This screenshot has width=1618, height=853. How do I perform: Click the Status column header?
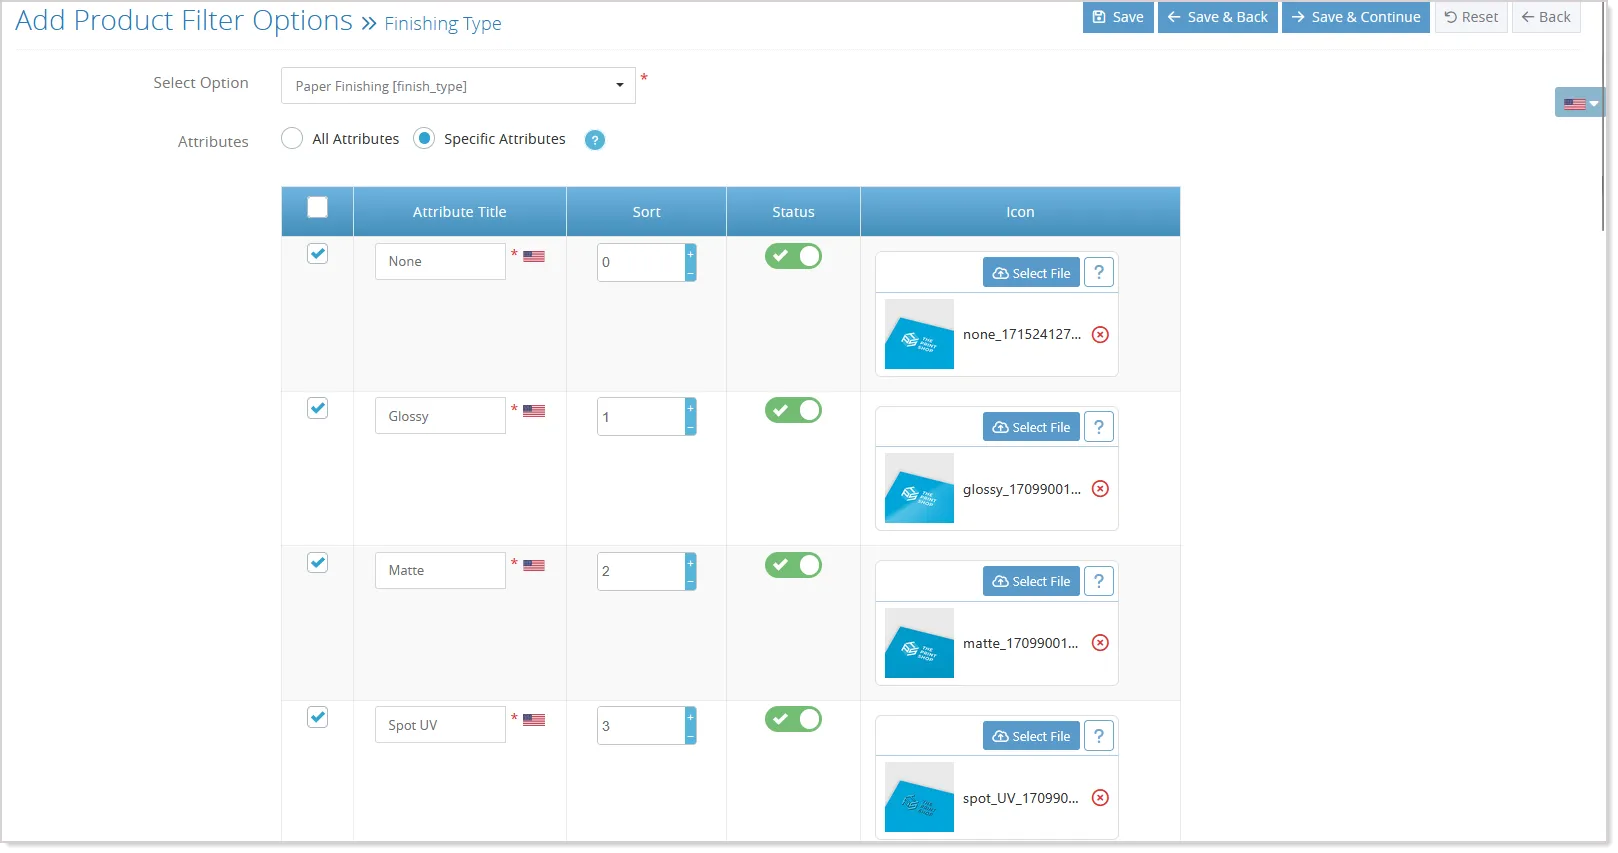pos(793,212)
